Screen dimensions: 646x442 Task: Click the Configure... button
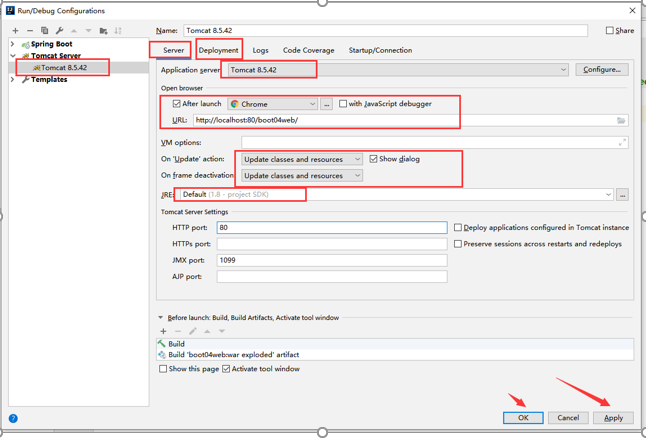[x=602, y=70]
